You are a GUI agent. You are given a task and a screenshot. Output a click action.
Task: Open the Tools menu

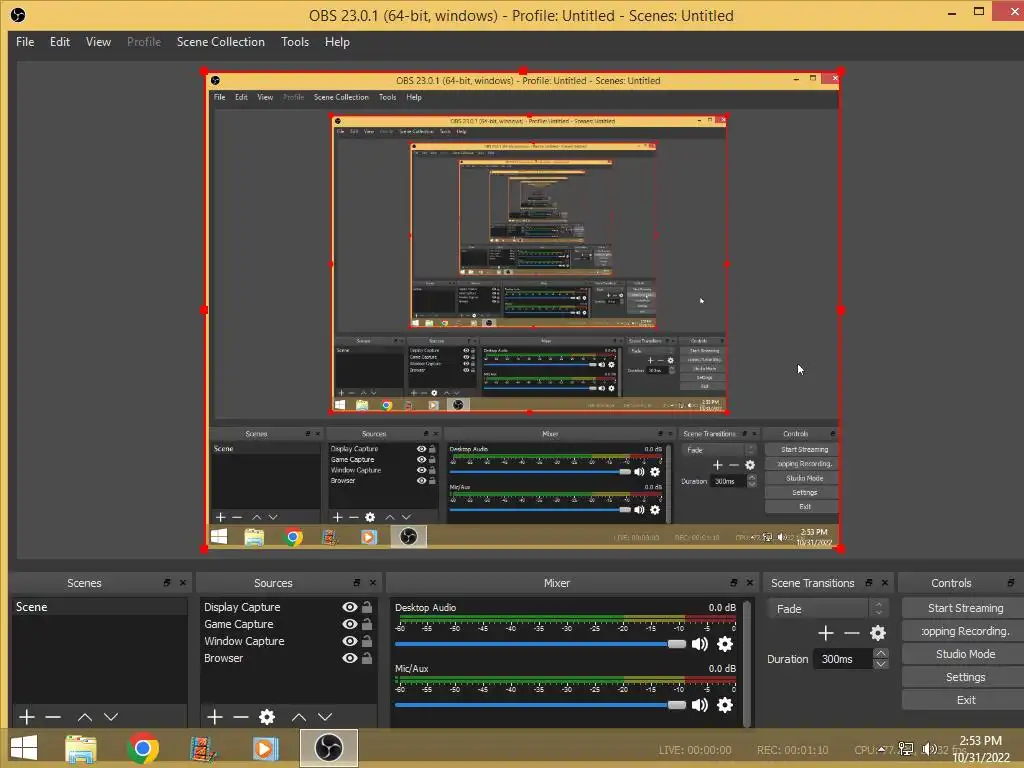tap(295, 42)
